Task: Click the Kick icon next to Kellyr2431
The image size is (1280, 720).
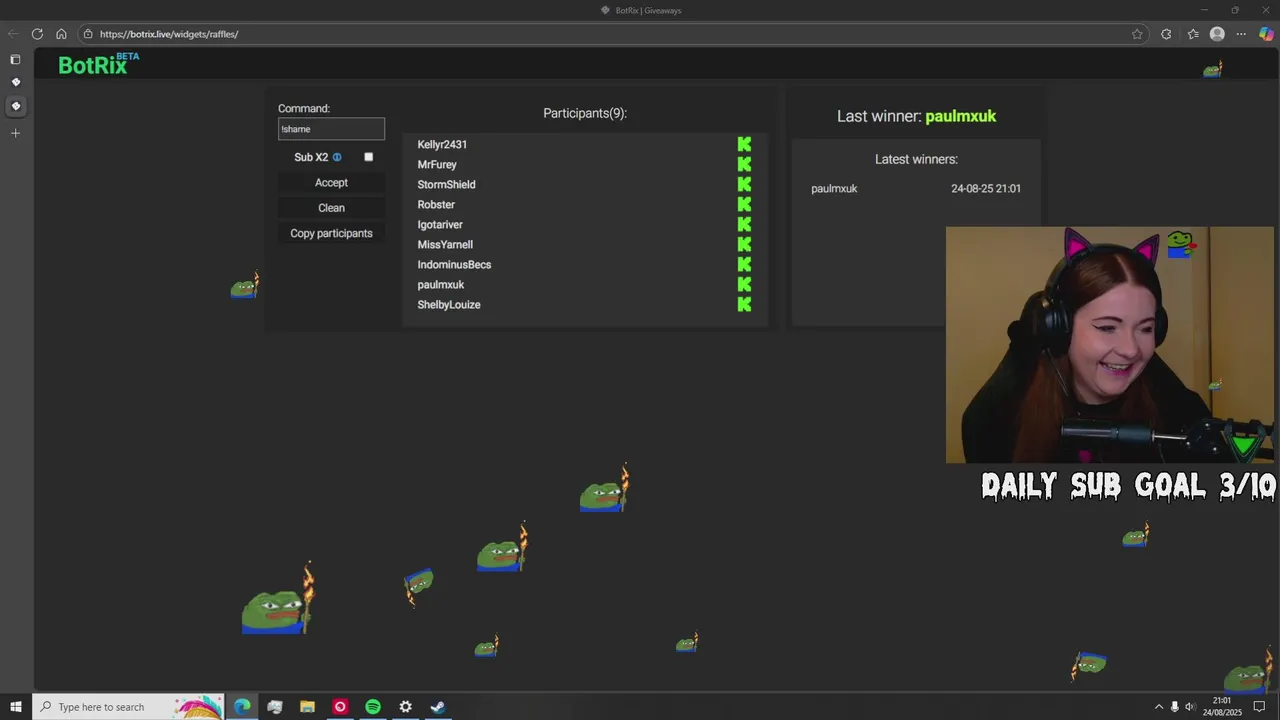Action: coord(744,144)
